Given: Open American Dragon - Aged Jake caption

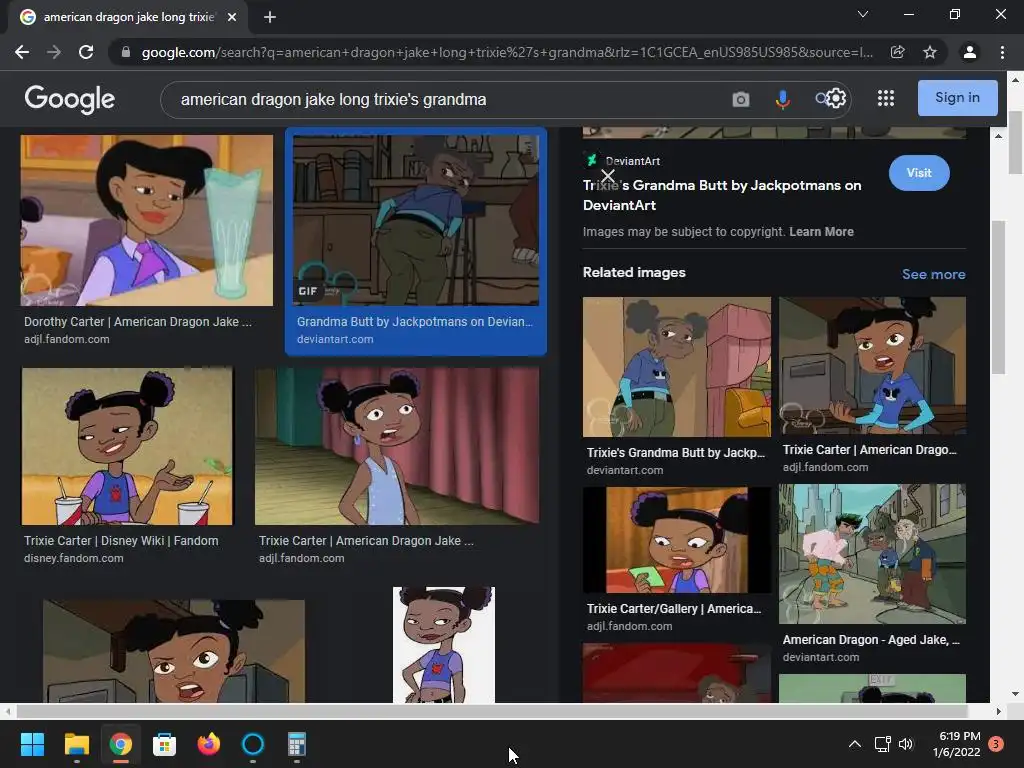Looking at the screenshot, I should click(871, 640).
